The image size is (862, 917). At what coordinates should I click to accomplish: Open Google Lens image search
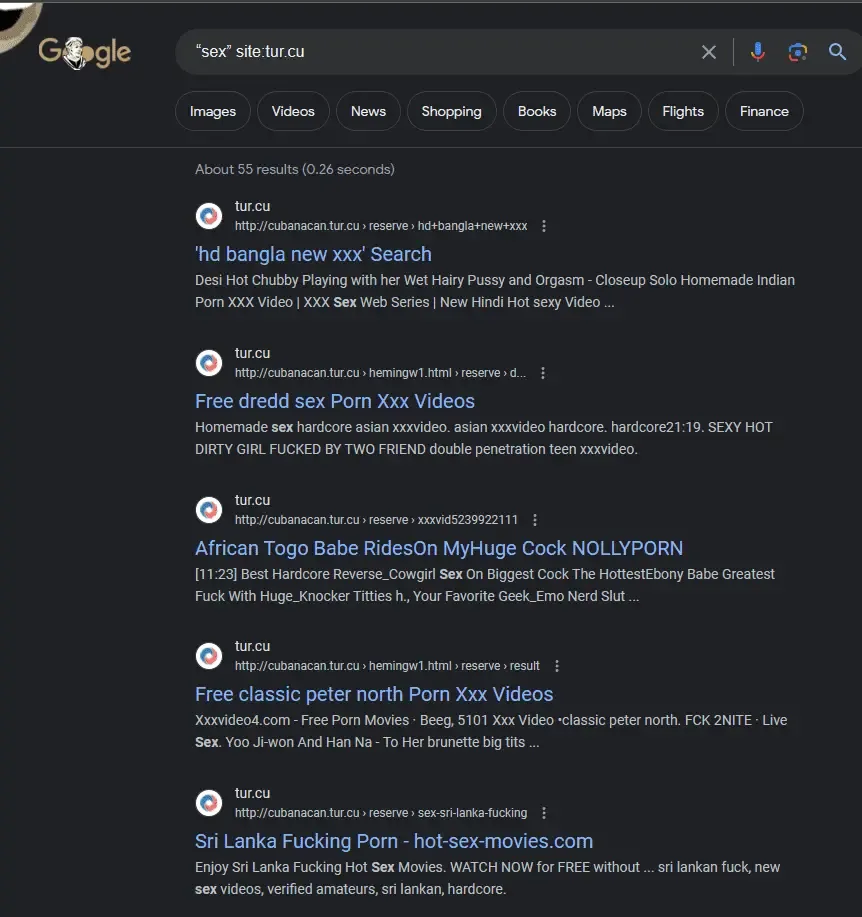(x=798, y=52)
